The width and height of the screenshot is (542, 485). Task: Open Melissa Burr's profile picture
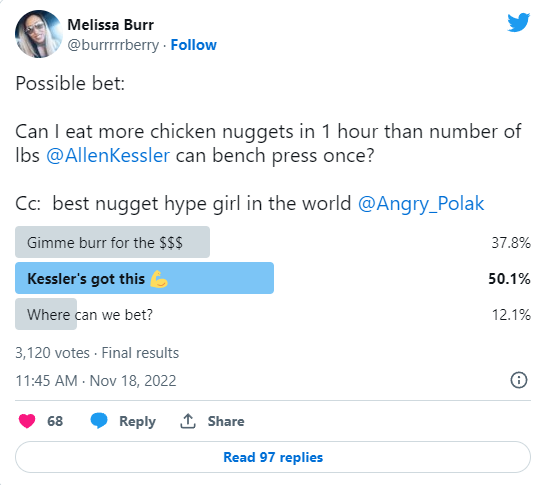[x=39, y=34]
